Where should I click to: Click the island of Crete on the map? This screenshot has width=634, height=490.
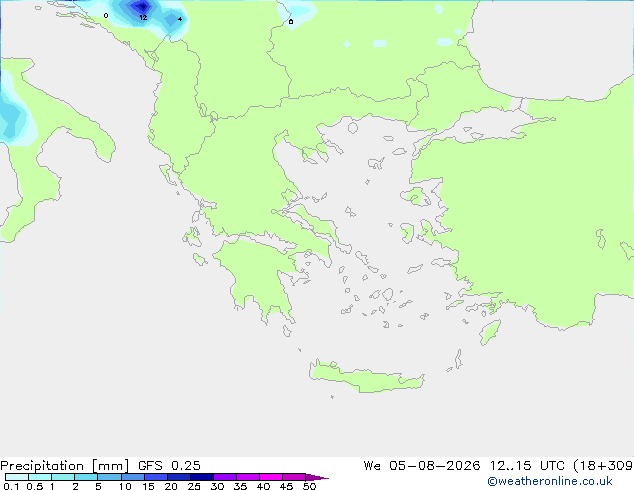pos(366,377)
